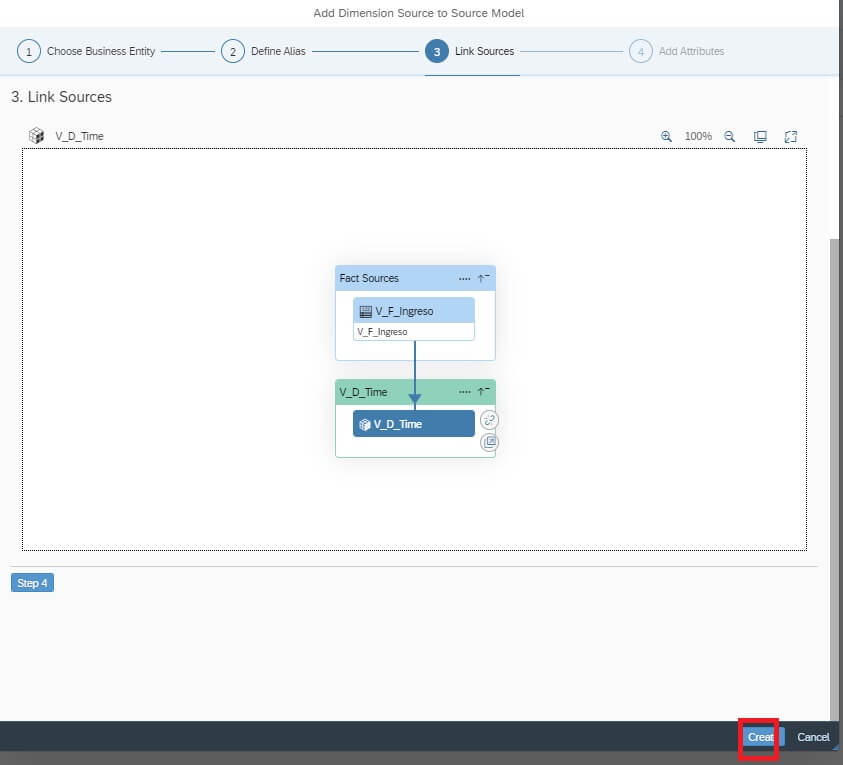Click the table icon in the V_F_Ingreso node
This screenshot has width=843, height=765.
pos(366,311)
